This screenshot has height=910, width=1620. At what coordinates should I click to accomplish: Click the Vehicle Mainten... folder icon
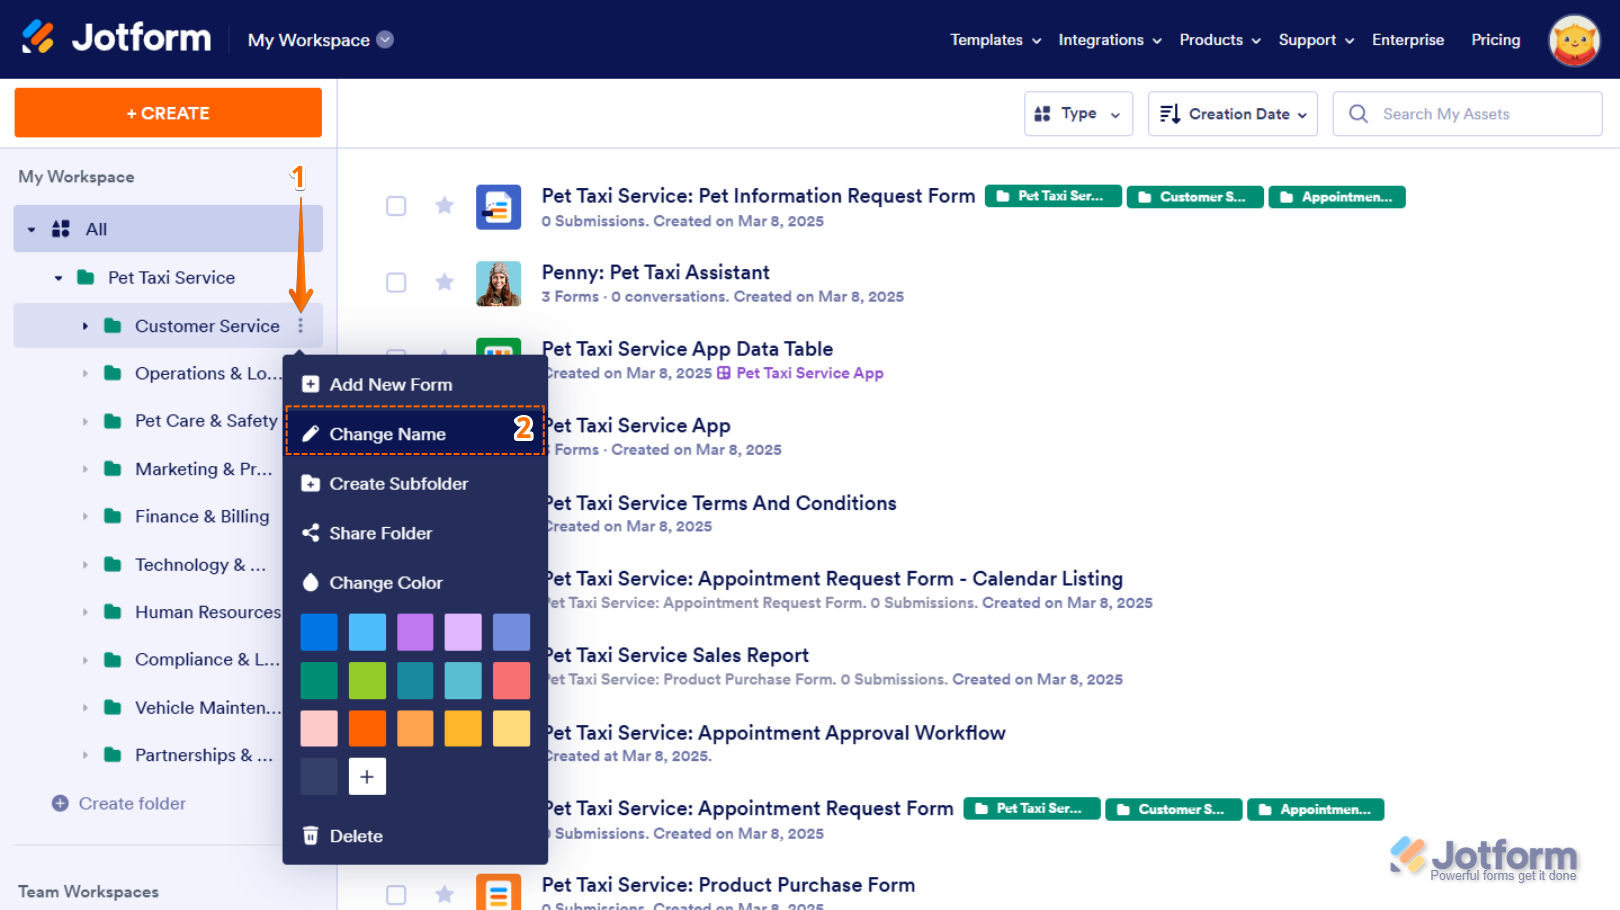(x=113, y=707)
